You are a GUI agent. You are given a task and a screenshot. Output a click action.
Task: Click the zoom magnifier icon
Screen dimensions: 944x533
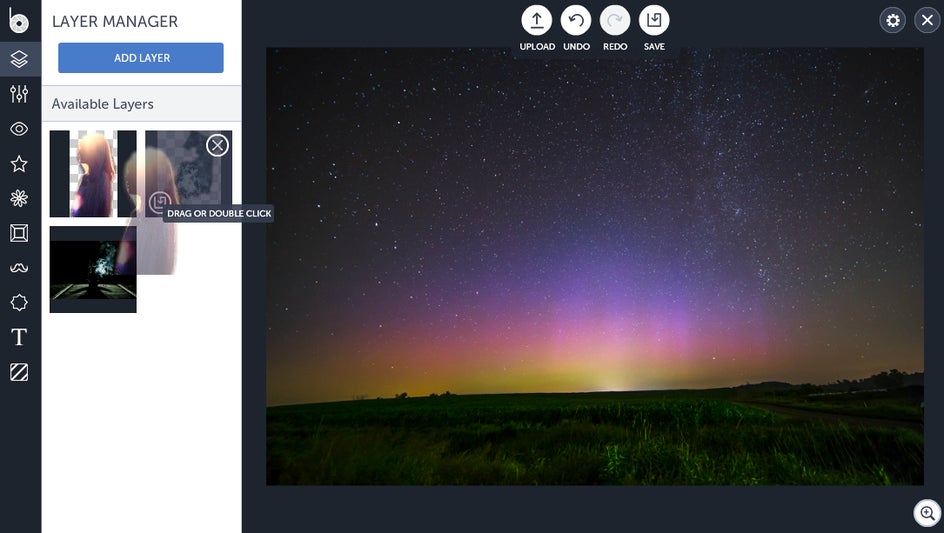(927, 513)
